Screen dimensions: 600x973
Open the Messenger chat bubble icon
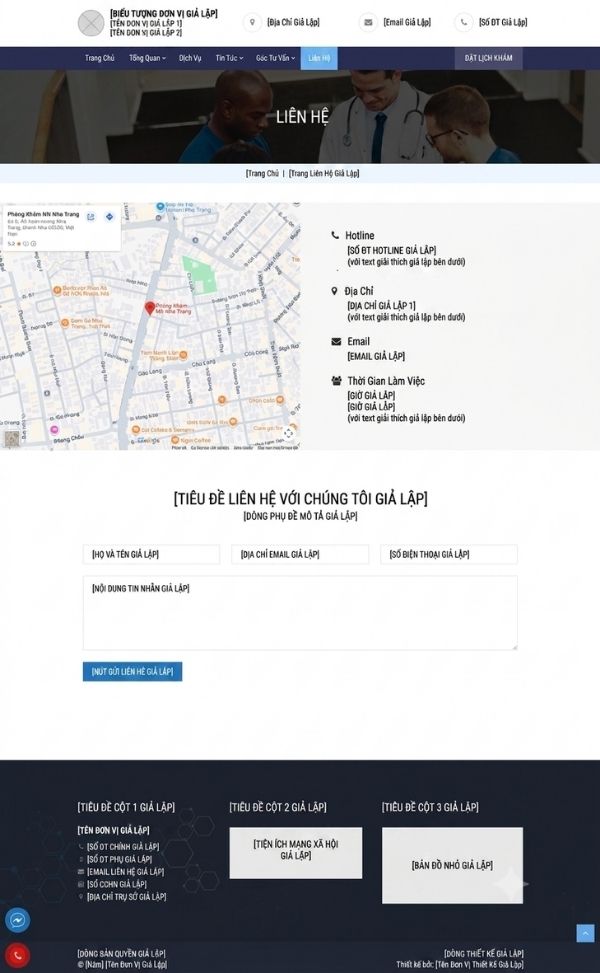[x=17, y=920]
